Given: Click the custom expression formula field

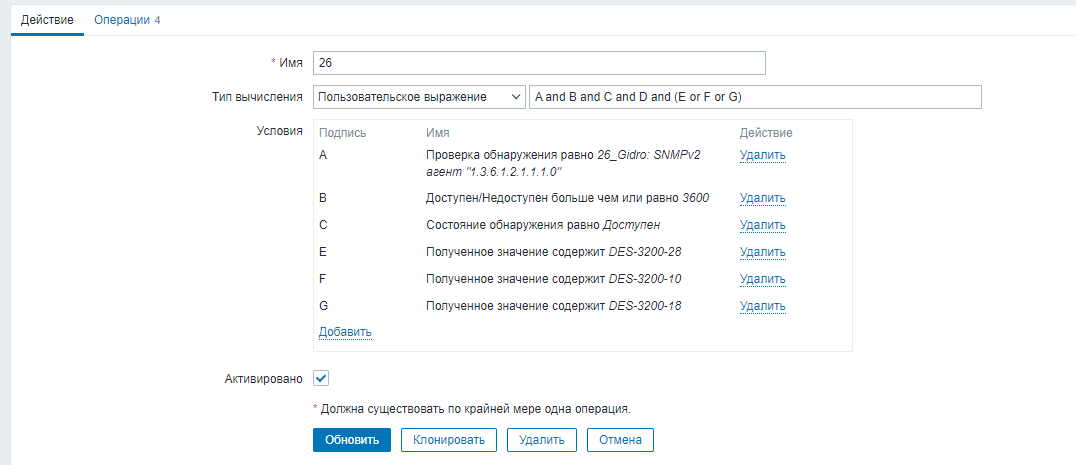Looking at the screenshot, I should pyautogui.click(x=755, y=97).
